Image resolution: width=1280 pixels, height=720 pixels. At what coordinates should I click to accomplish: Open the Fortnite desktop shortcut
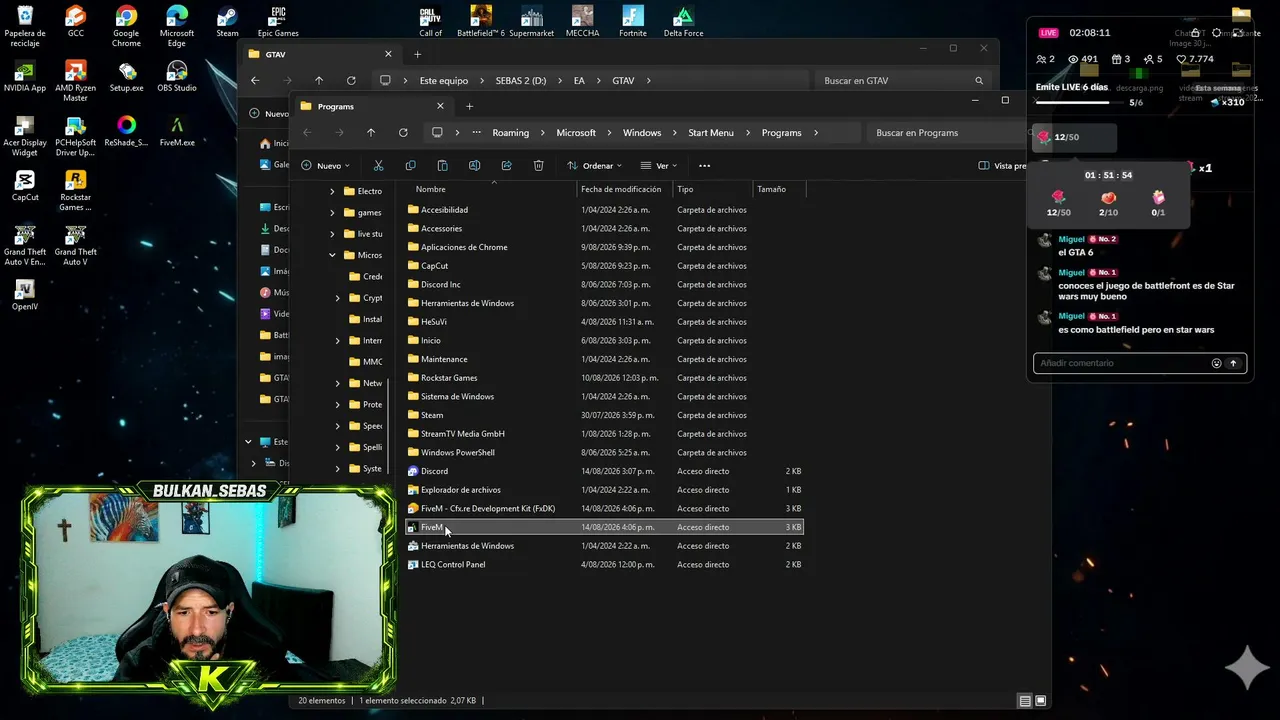pos(633,22)
